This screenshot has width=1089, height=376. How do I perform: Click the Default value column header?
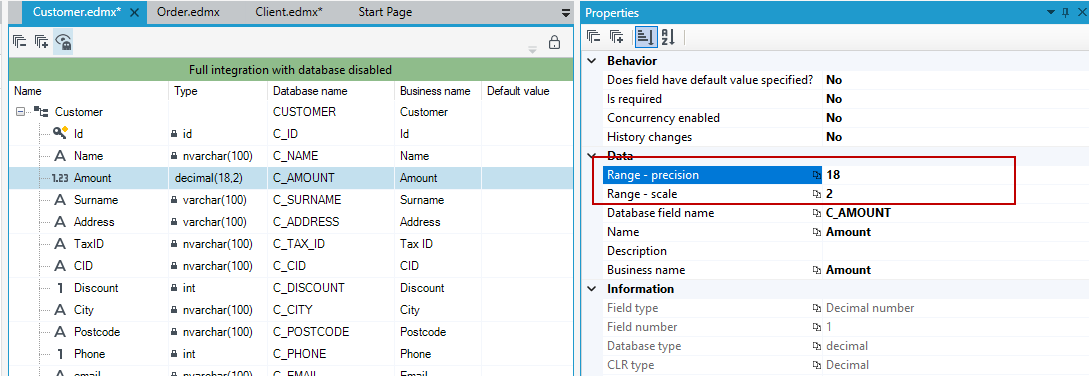(527, 91)
